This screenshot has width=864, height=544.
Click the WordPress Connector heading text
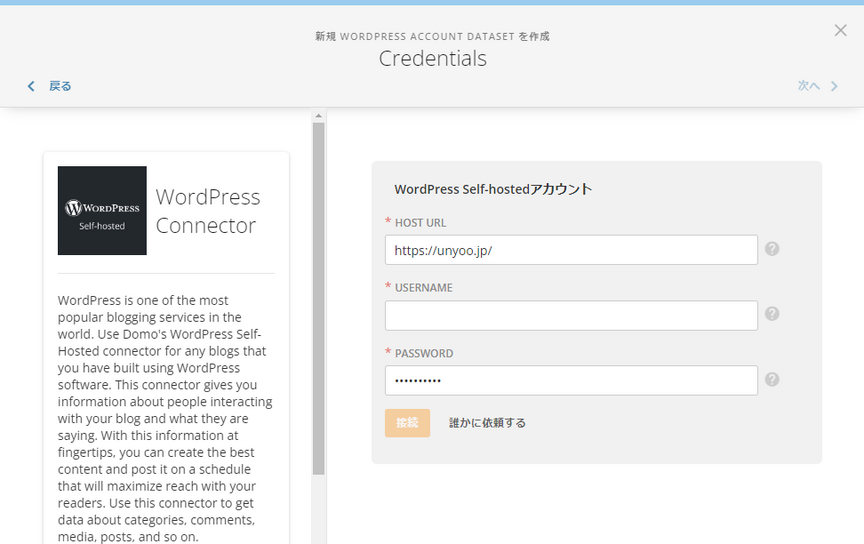208,211
